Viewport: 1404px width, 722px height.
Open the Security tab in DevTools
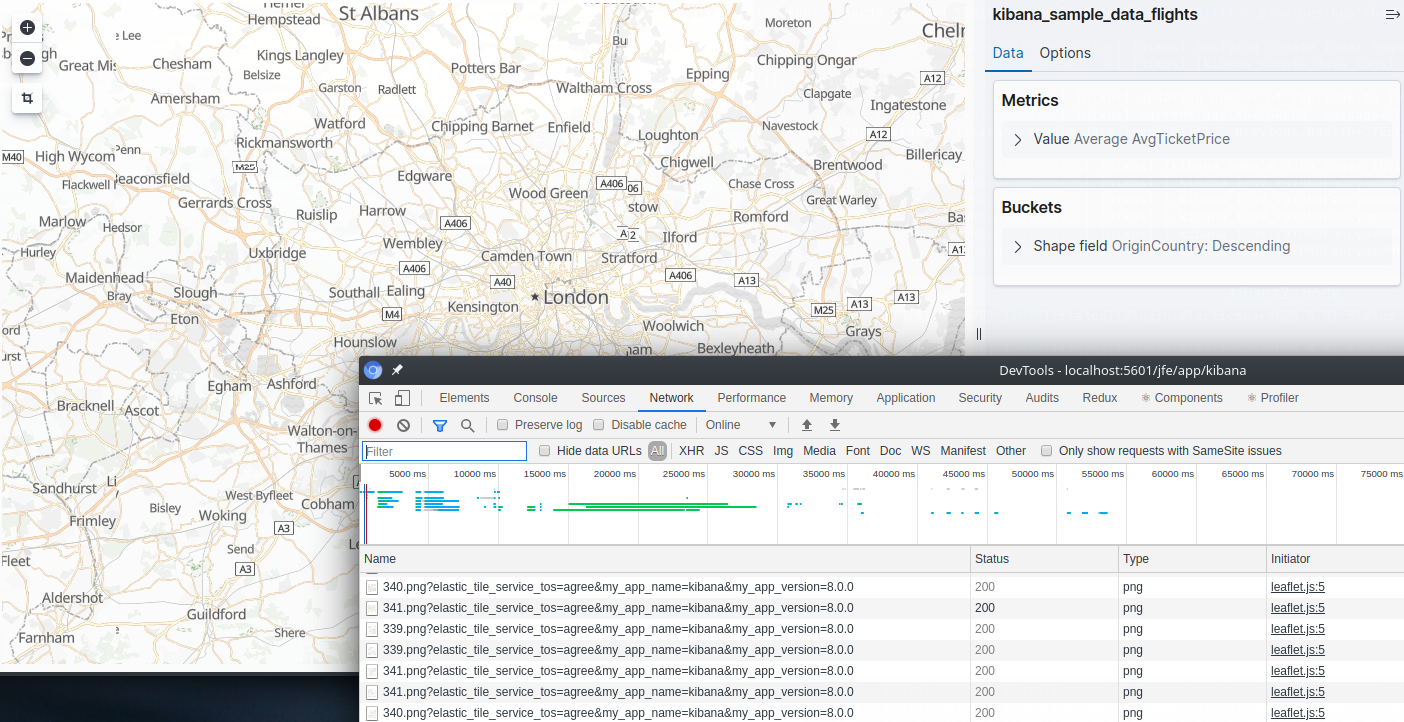pos(980,398)
